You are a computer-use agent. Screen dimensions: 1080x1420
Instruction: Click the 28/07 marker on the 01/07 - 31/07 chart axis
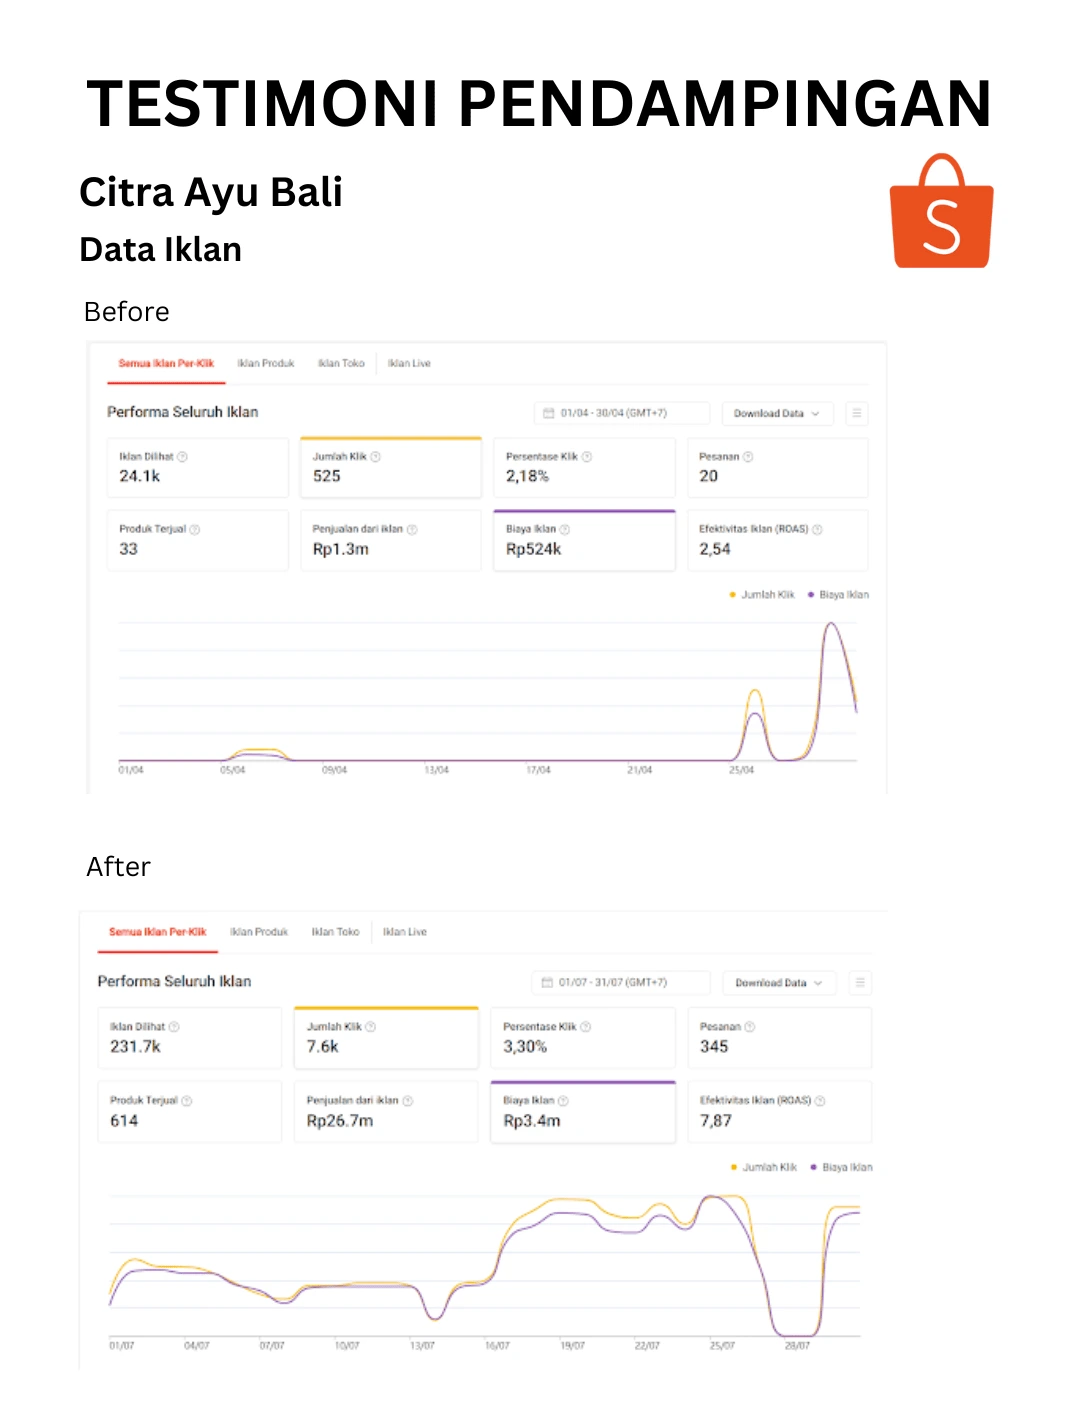[797, 1346]
